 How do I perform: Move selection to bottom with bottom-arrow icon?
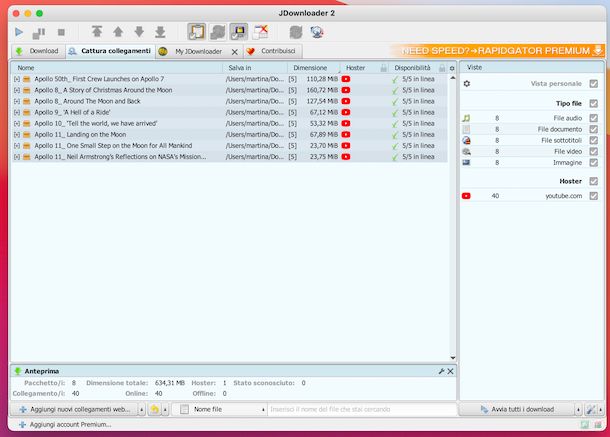[x=160, y=32]
